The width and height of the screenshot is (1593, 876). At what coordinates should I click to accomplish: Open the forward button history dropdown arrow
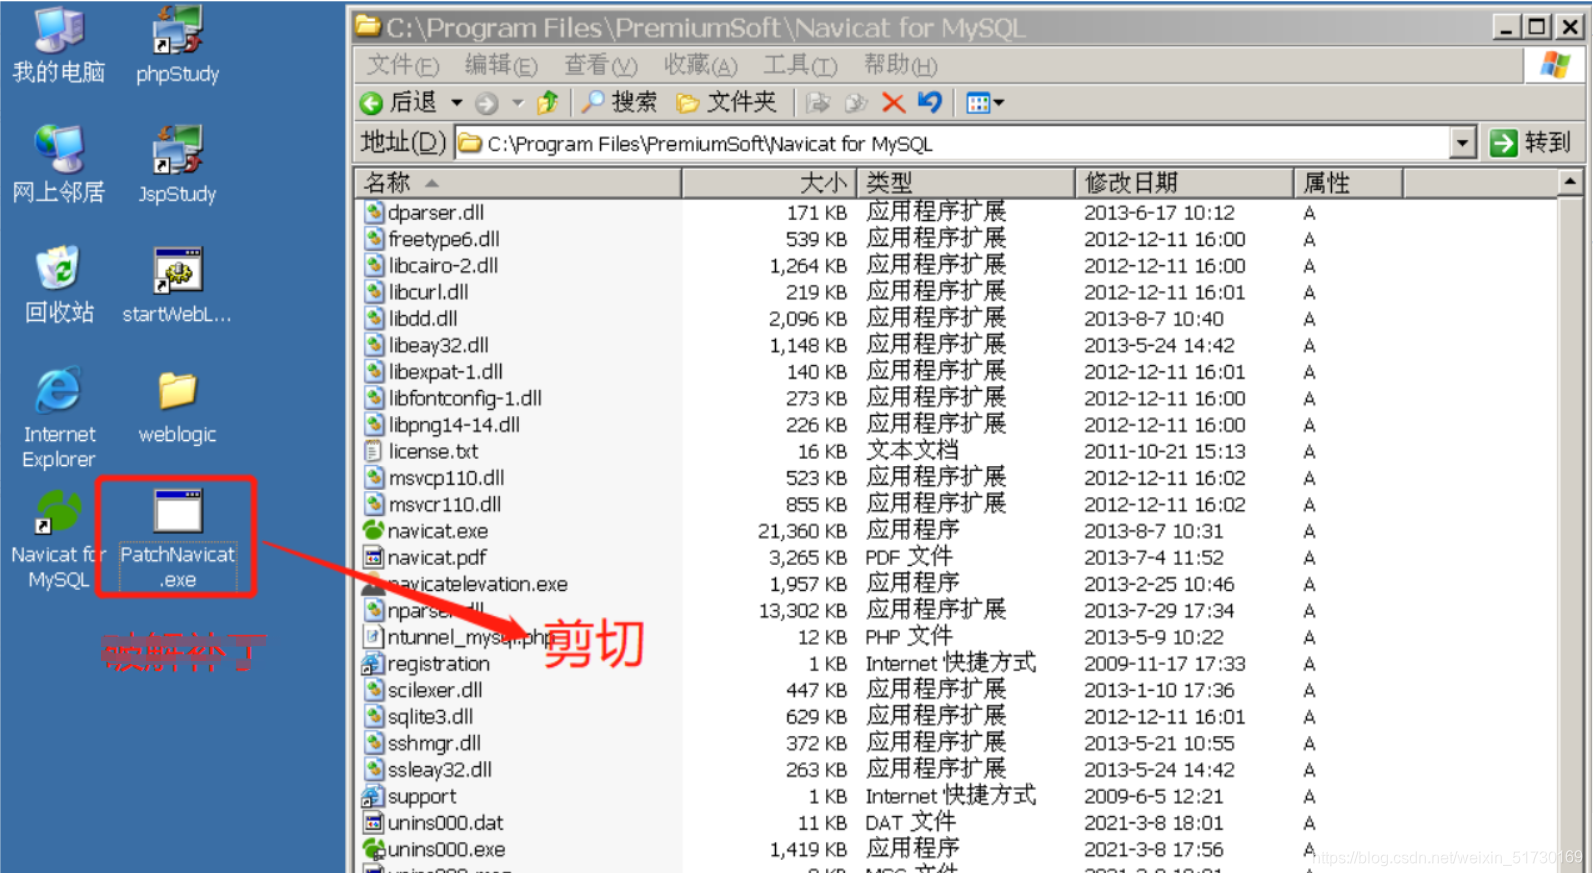pos(517,102)
